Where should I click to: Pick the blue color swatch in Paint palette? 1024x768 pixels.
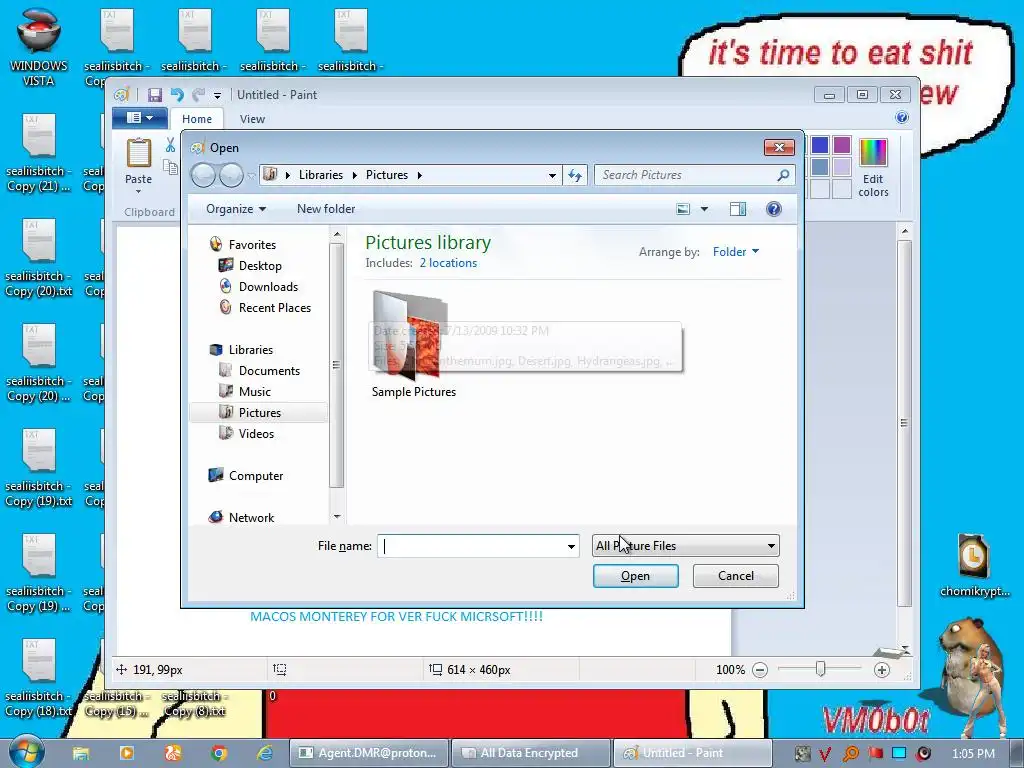(820, 144)
